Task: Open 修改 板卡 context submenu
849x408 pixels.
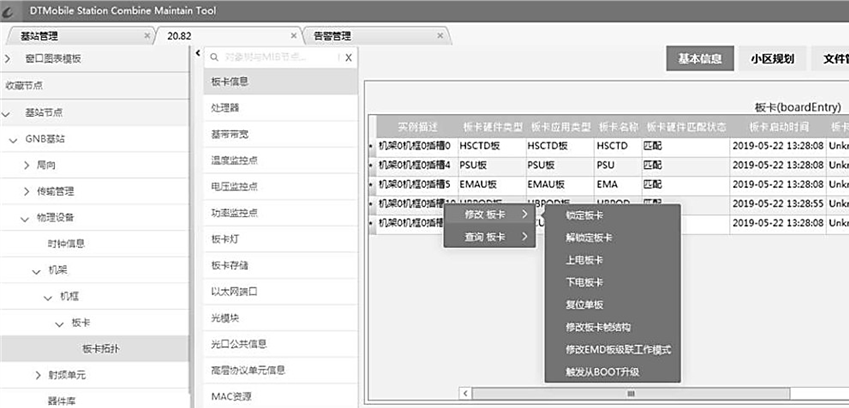Action: [x=489, y=214]
